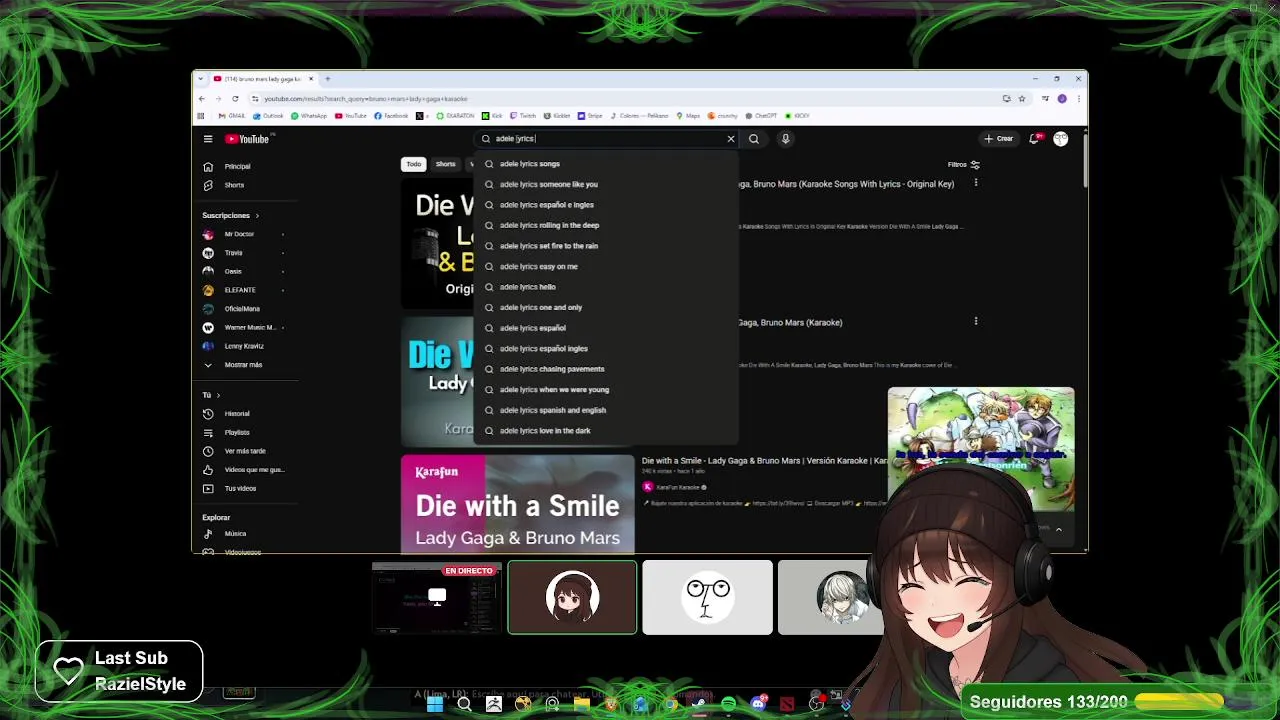1280x720 pixels.
Task: Go to Mr Doctor subscription channel
Action: click(x=240, y=234)
